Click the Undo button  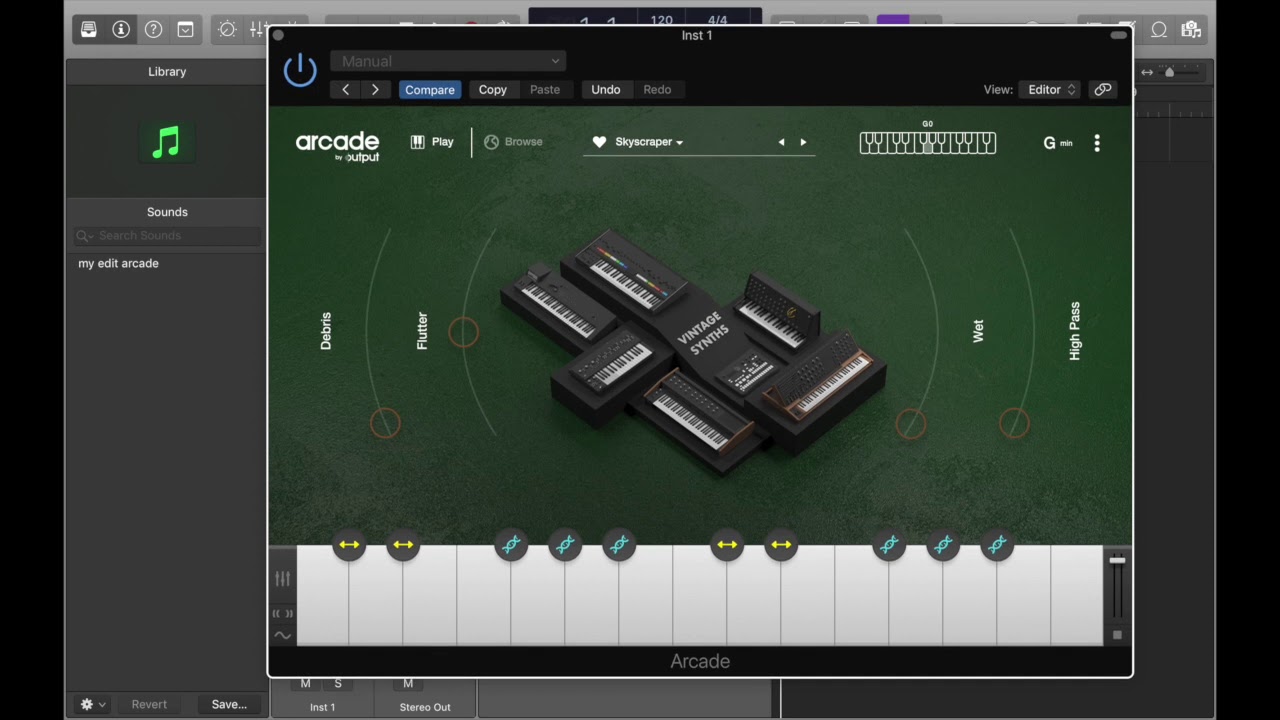click(x=606, y=90)
